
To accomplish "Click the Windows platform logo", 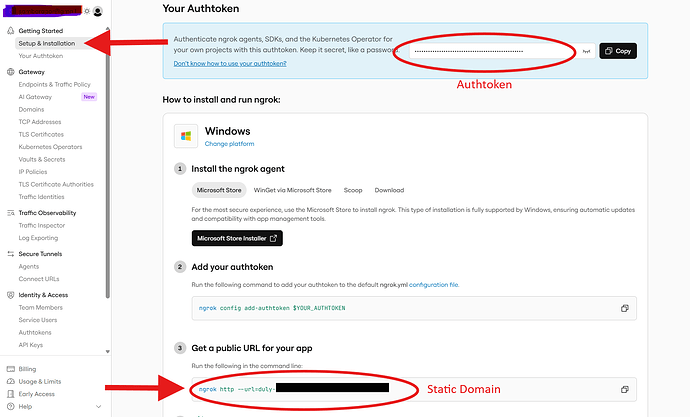I will coord(186,136).
